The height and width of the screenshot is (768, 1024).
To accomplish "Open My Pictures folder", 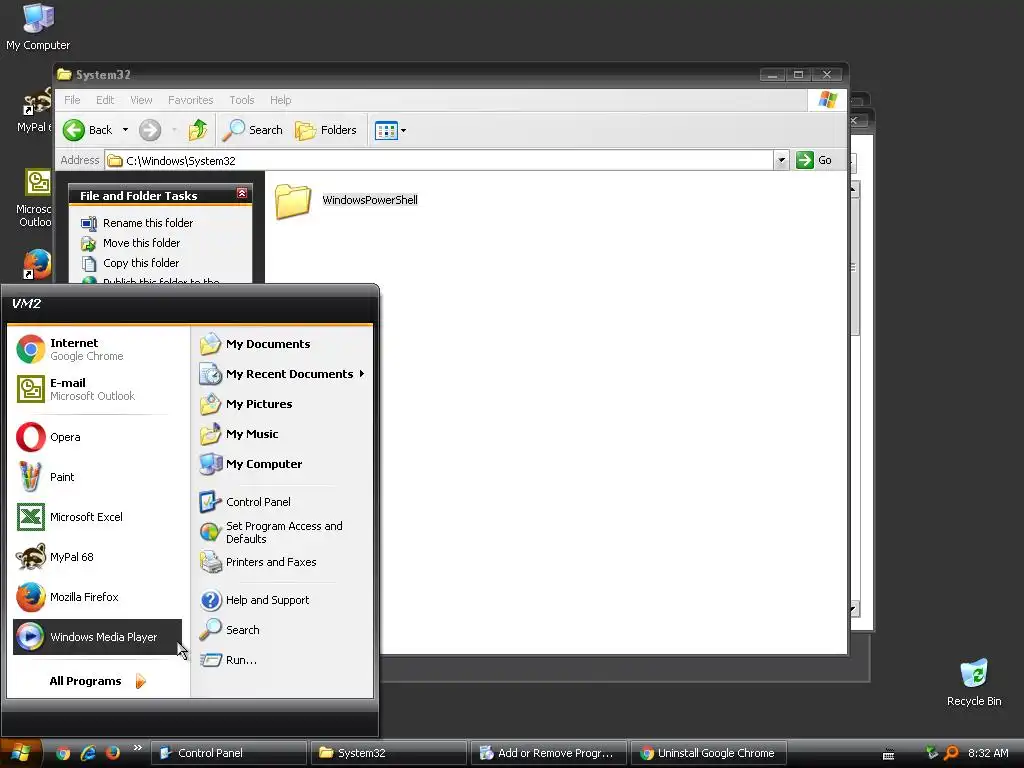I will (x=282, y=404).
